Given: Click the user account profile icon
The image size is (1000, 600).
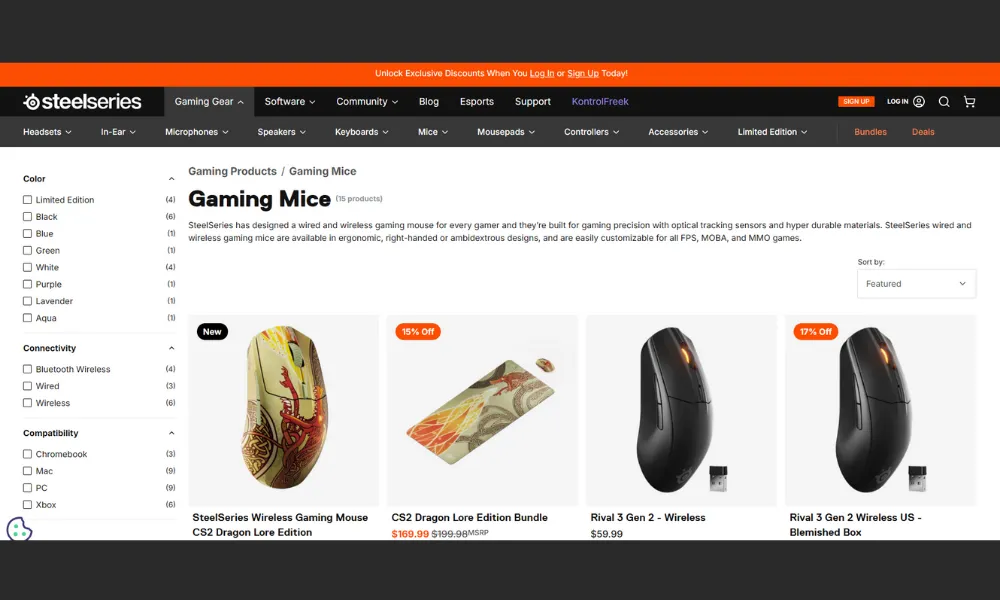Looking at the screenshot, I should click(x=919, y=101).
